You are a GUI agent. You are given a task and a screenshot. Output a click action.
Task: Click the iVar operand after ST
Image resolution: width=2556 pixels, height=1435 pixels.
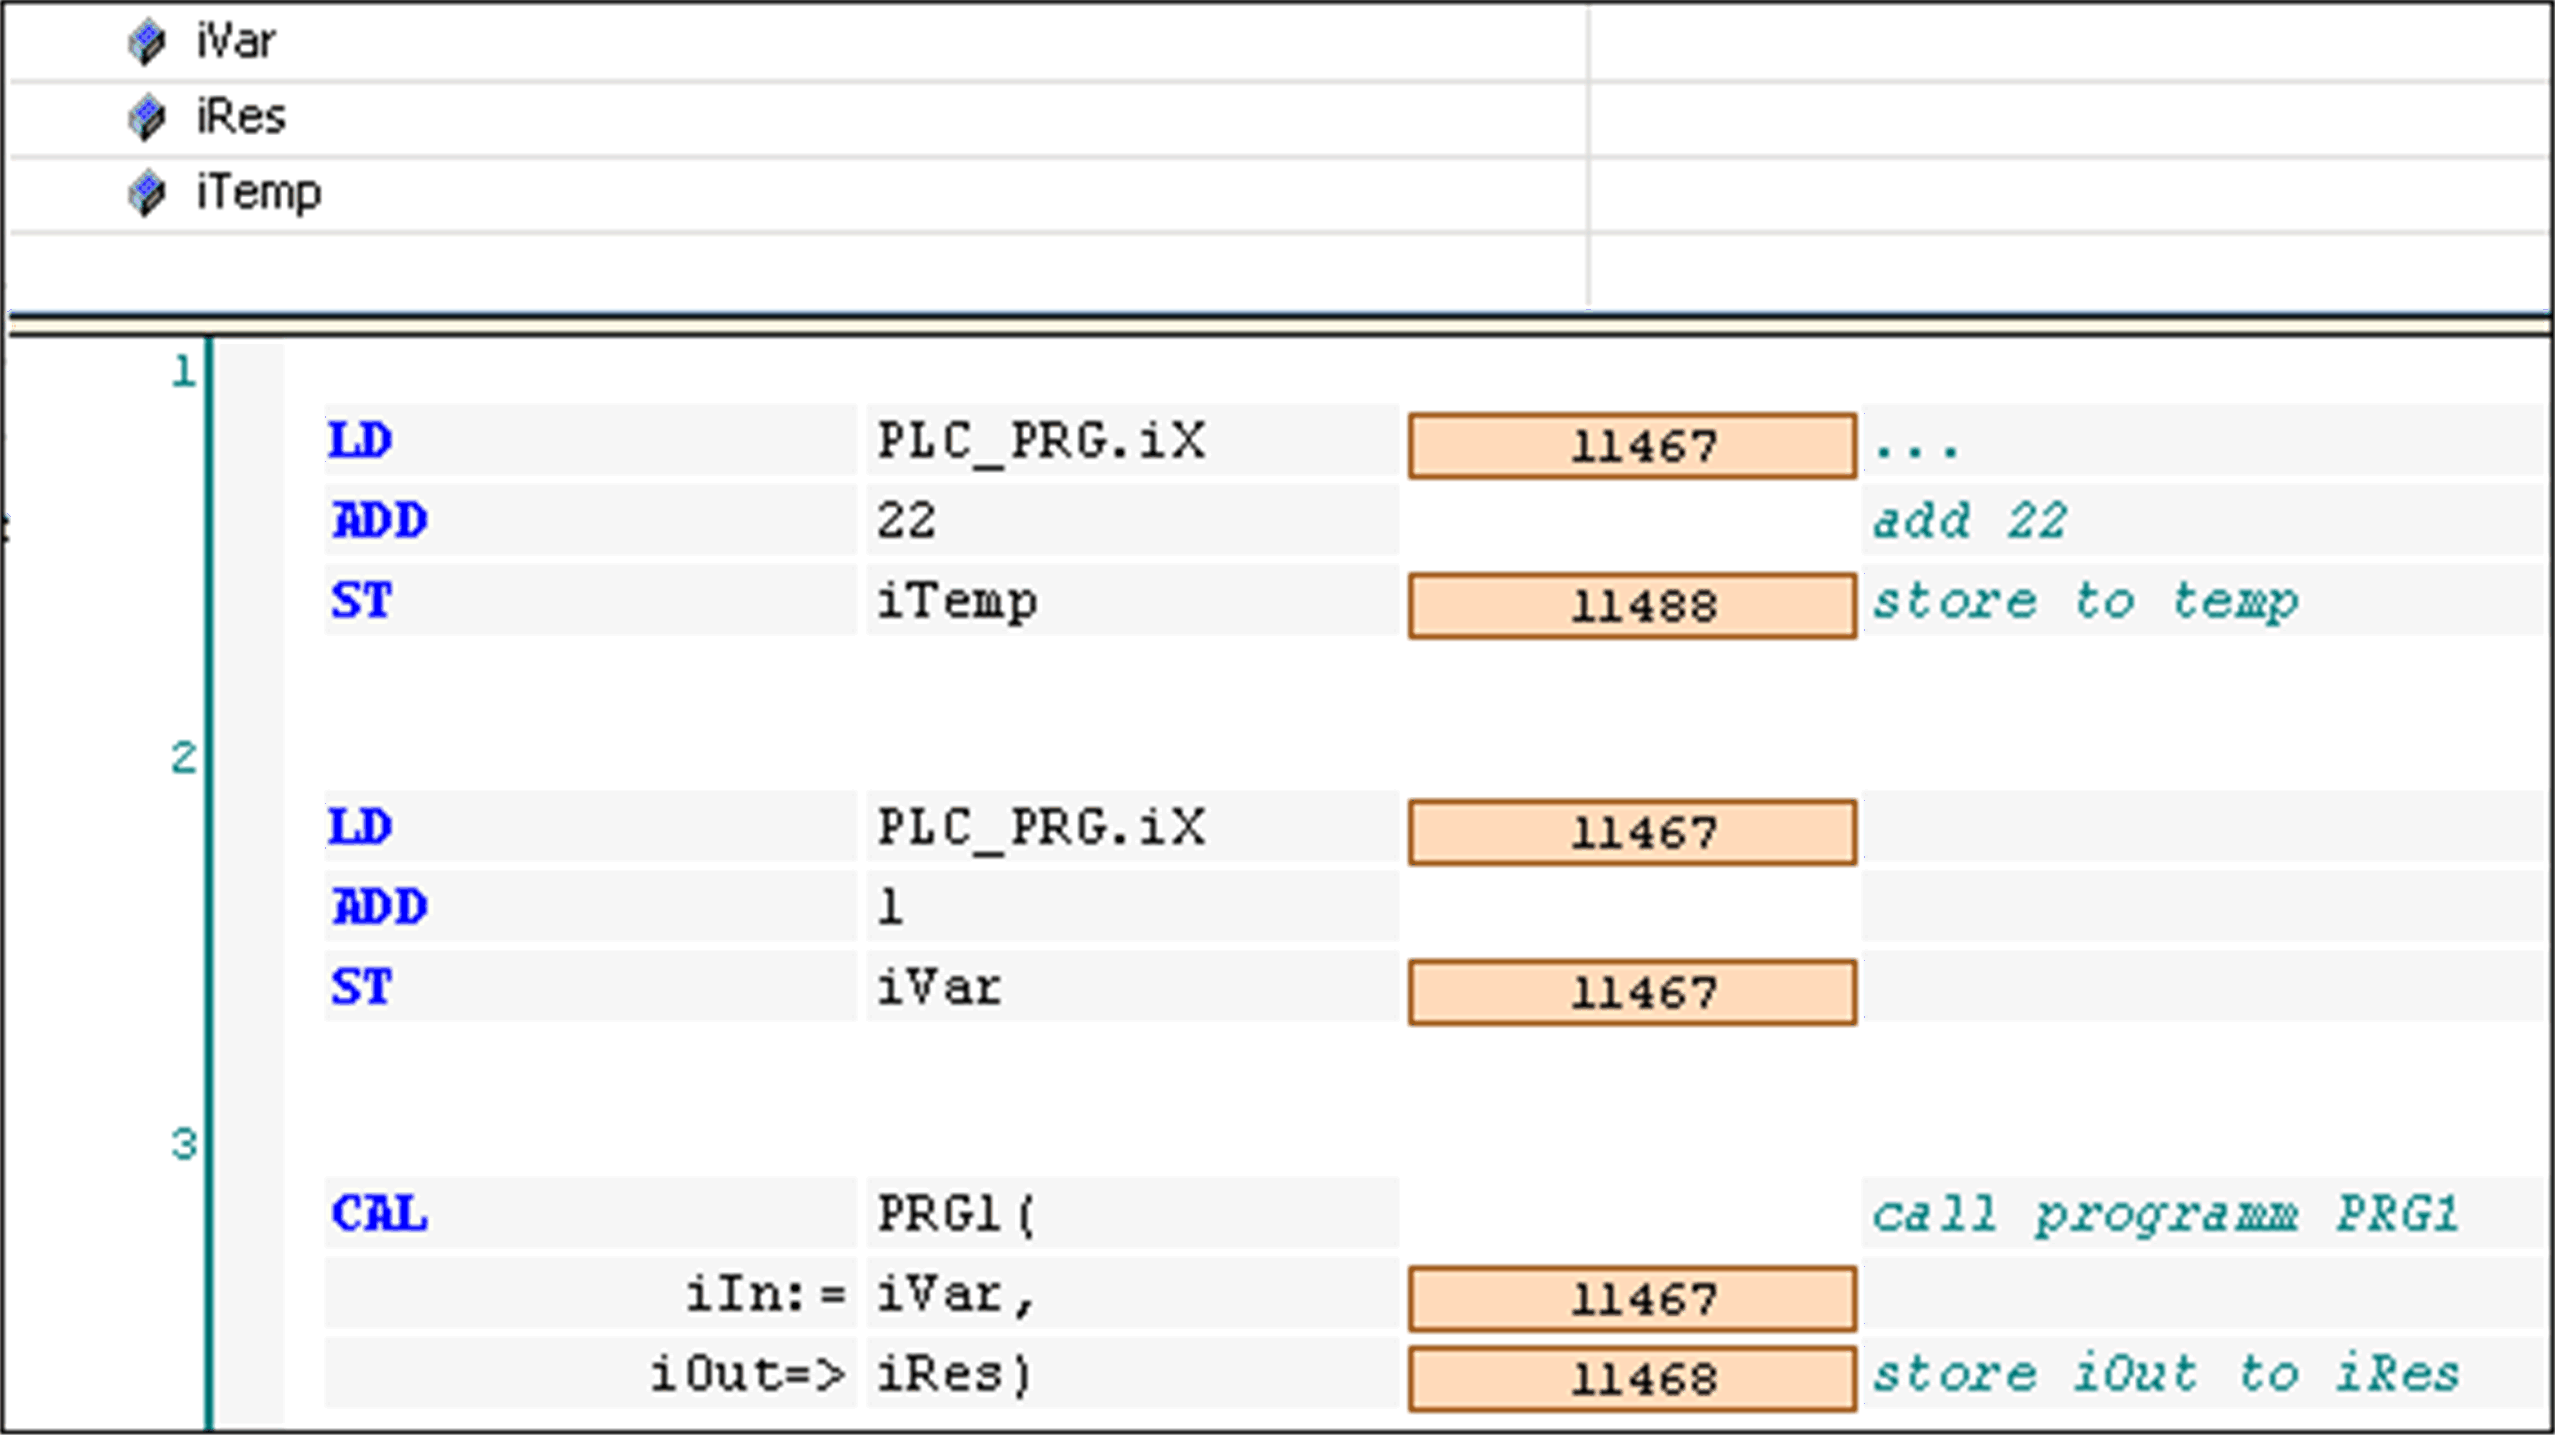point(941,988)
